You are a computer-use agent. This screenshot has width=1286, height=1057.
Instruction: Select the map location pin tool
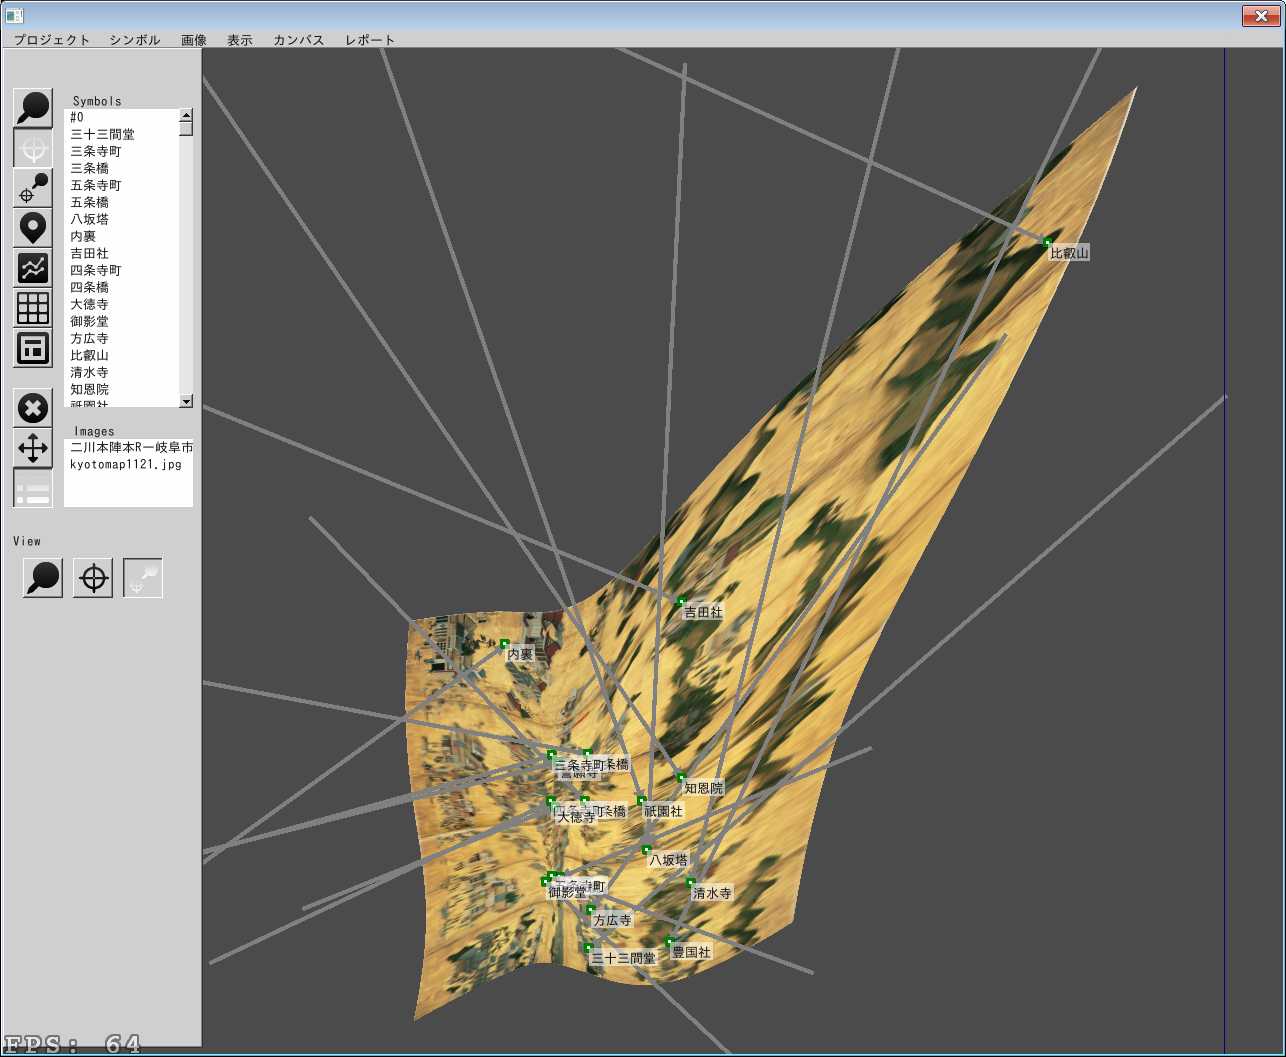click(x=33, y=228)
